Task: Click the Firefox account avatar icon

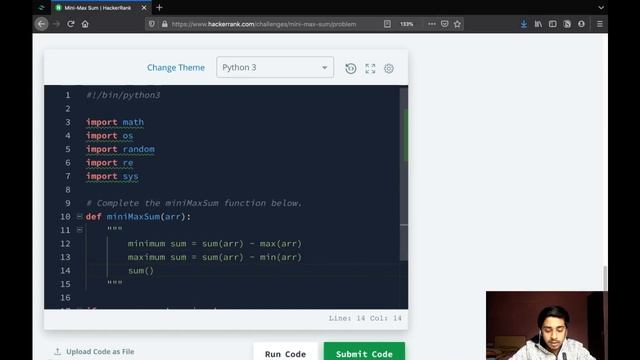Action: [x=581, y=24]
